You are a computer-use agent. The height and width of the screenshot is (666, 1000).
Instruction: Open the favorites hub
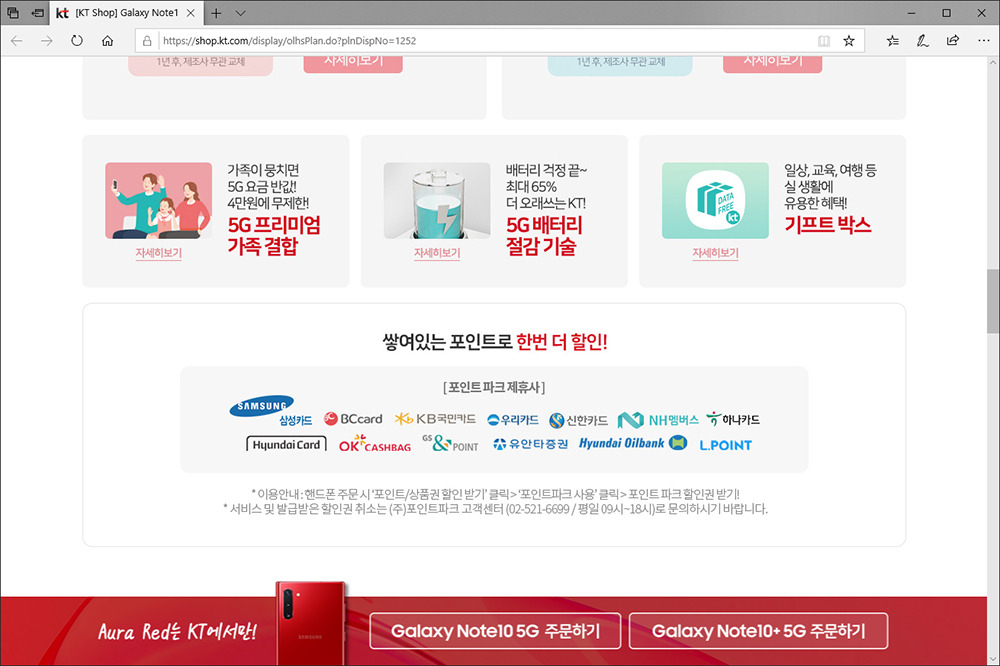(x=893, y=41)
